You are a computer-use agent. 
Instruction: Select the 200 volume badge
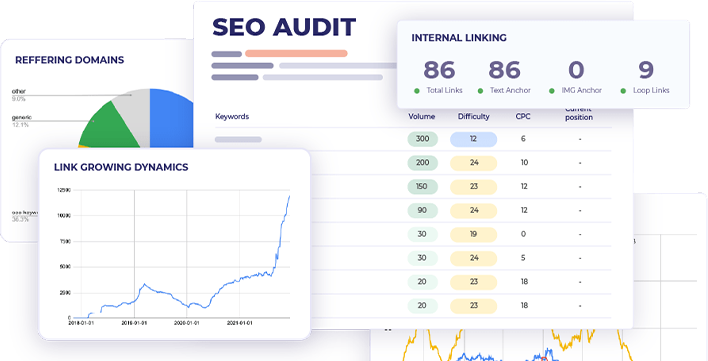[423, 162]
